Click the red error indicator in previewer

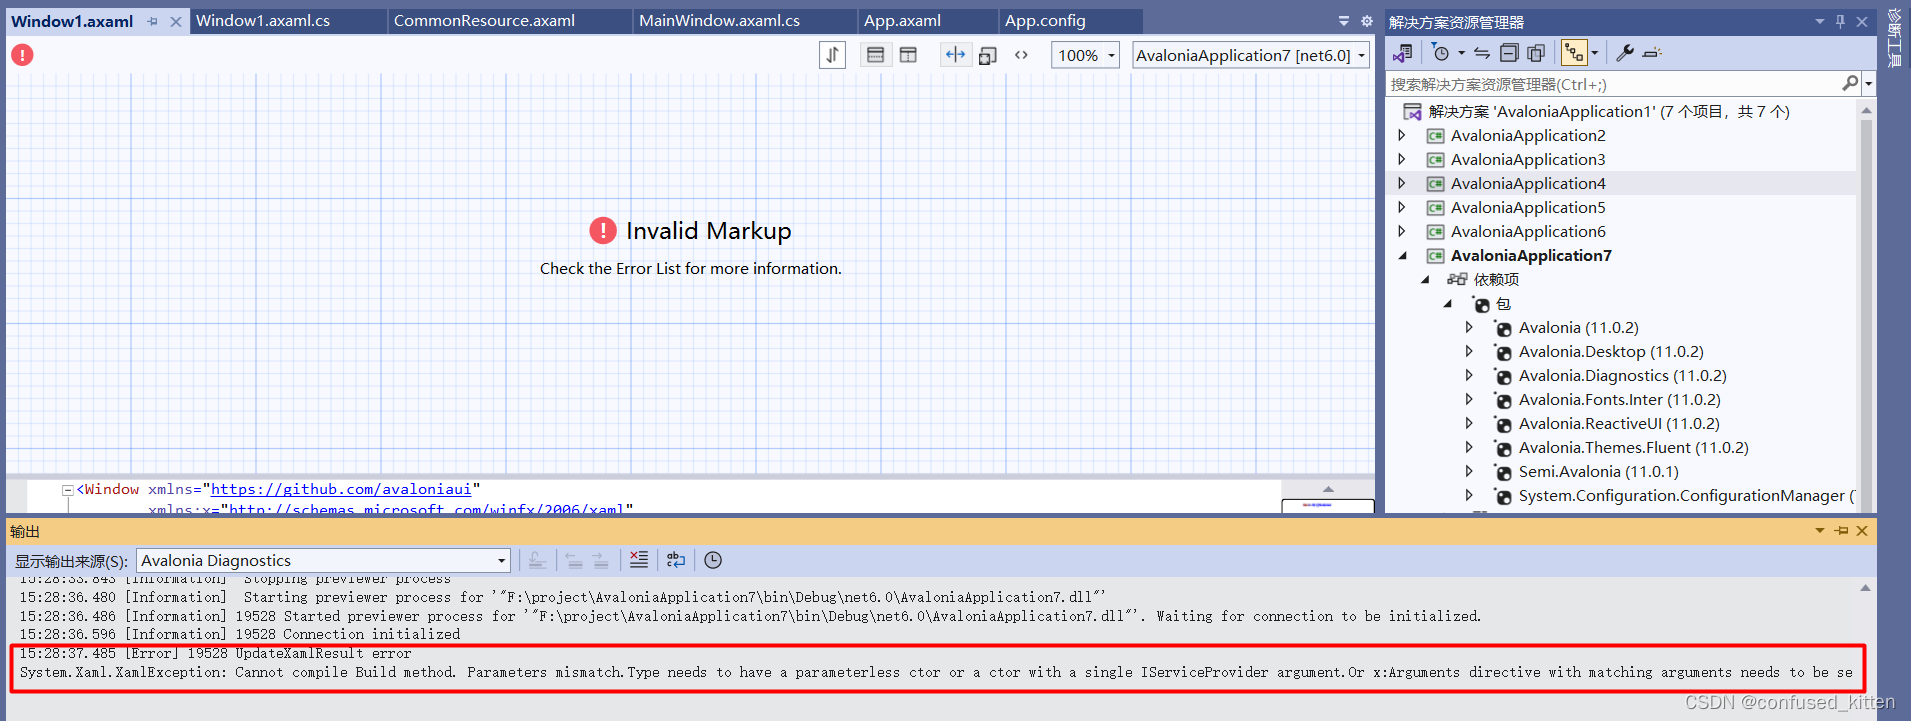pyautogui.click(x=22, y=55)
